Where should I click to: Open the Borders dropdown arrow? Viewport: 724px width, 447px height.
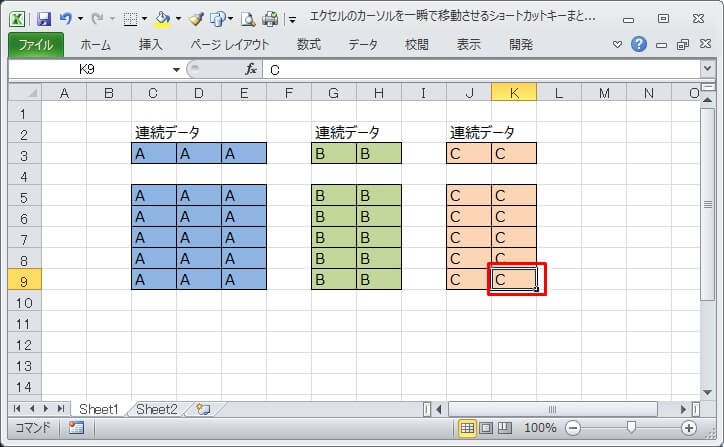click(x=145, y=19)
